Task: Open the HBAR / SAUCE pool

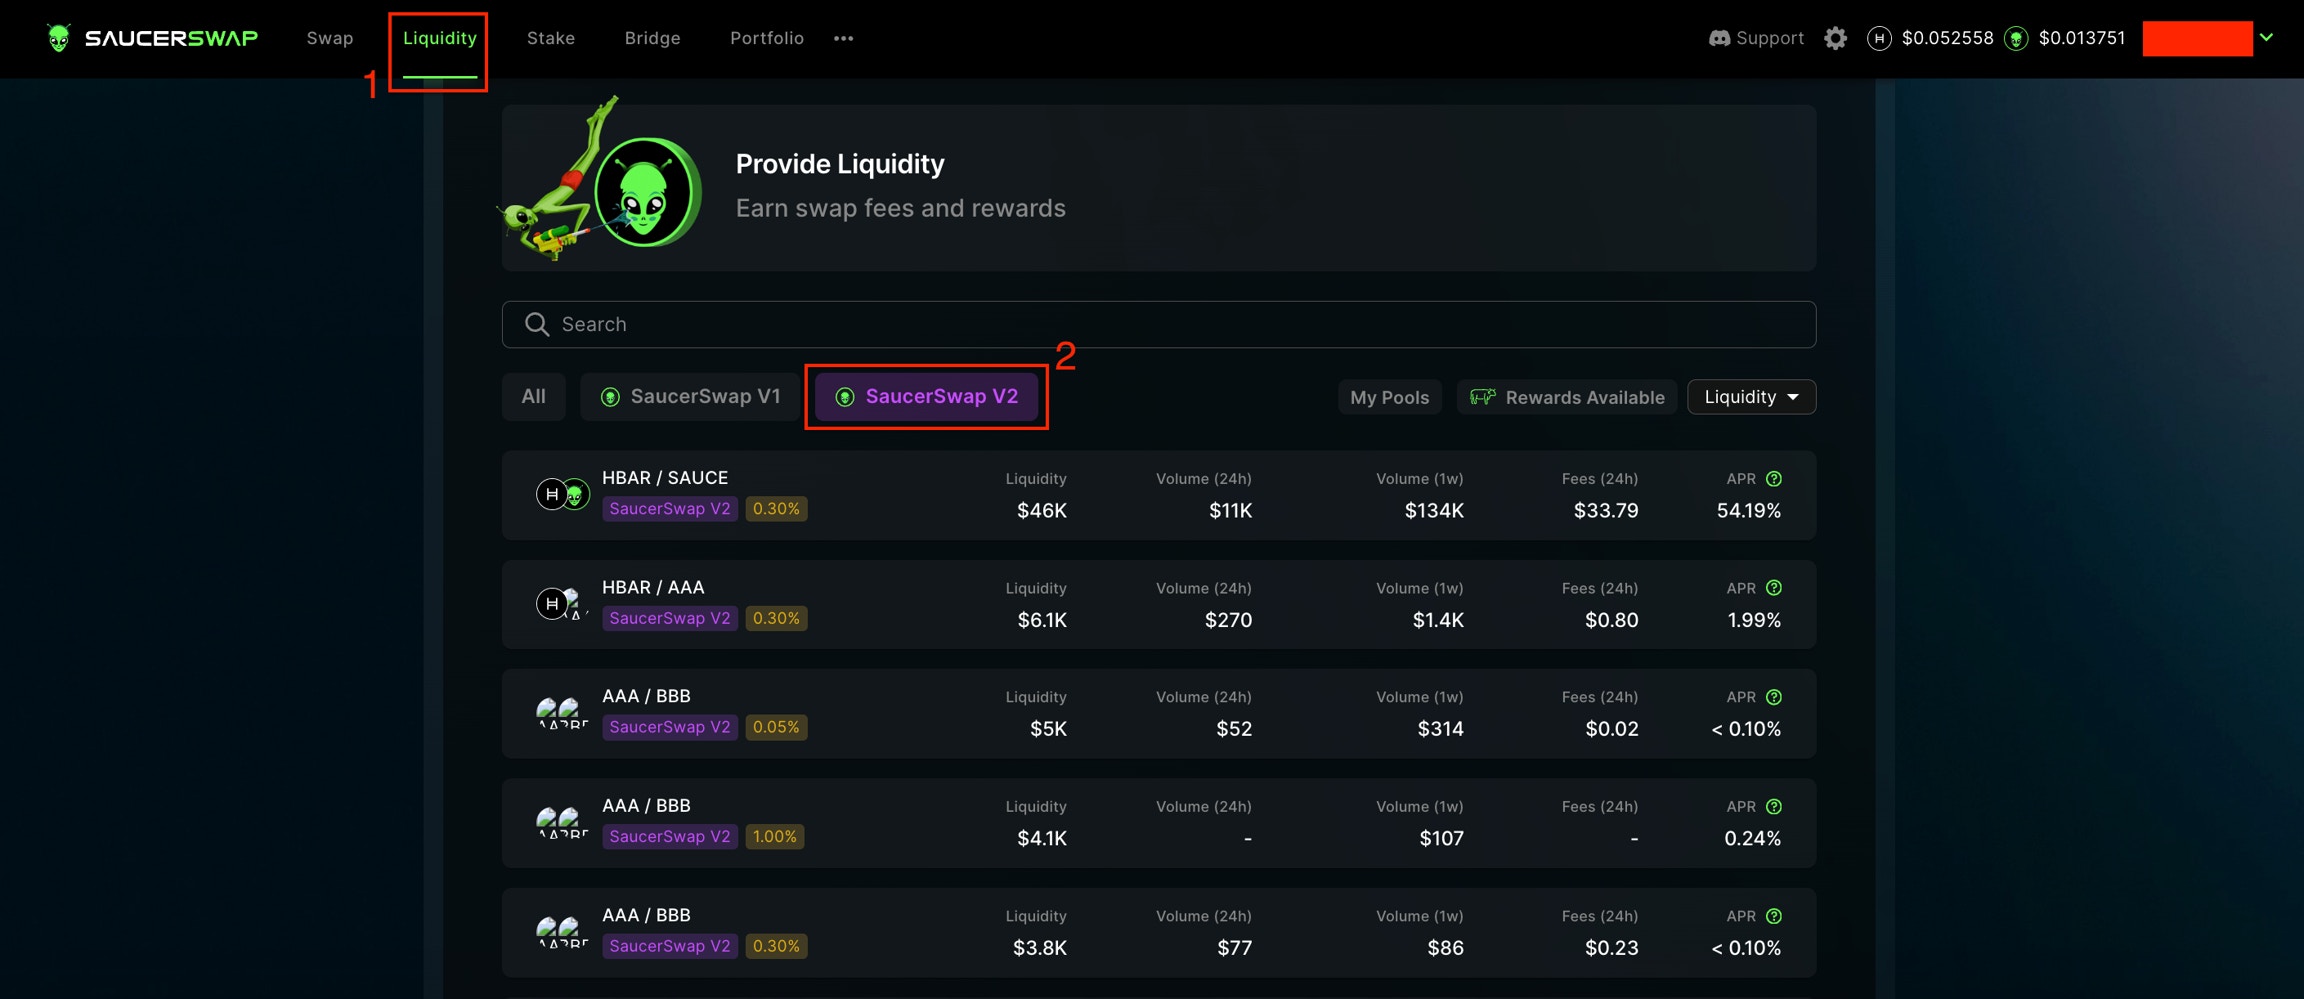Action: [x=1159, y=495]
